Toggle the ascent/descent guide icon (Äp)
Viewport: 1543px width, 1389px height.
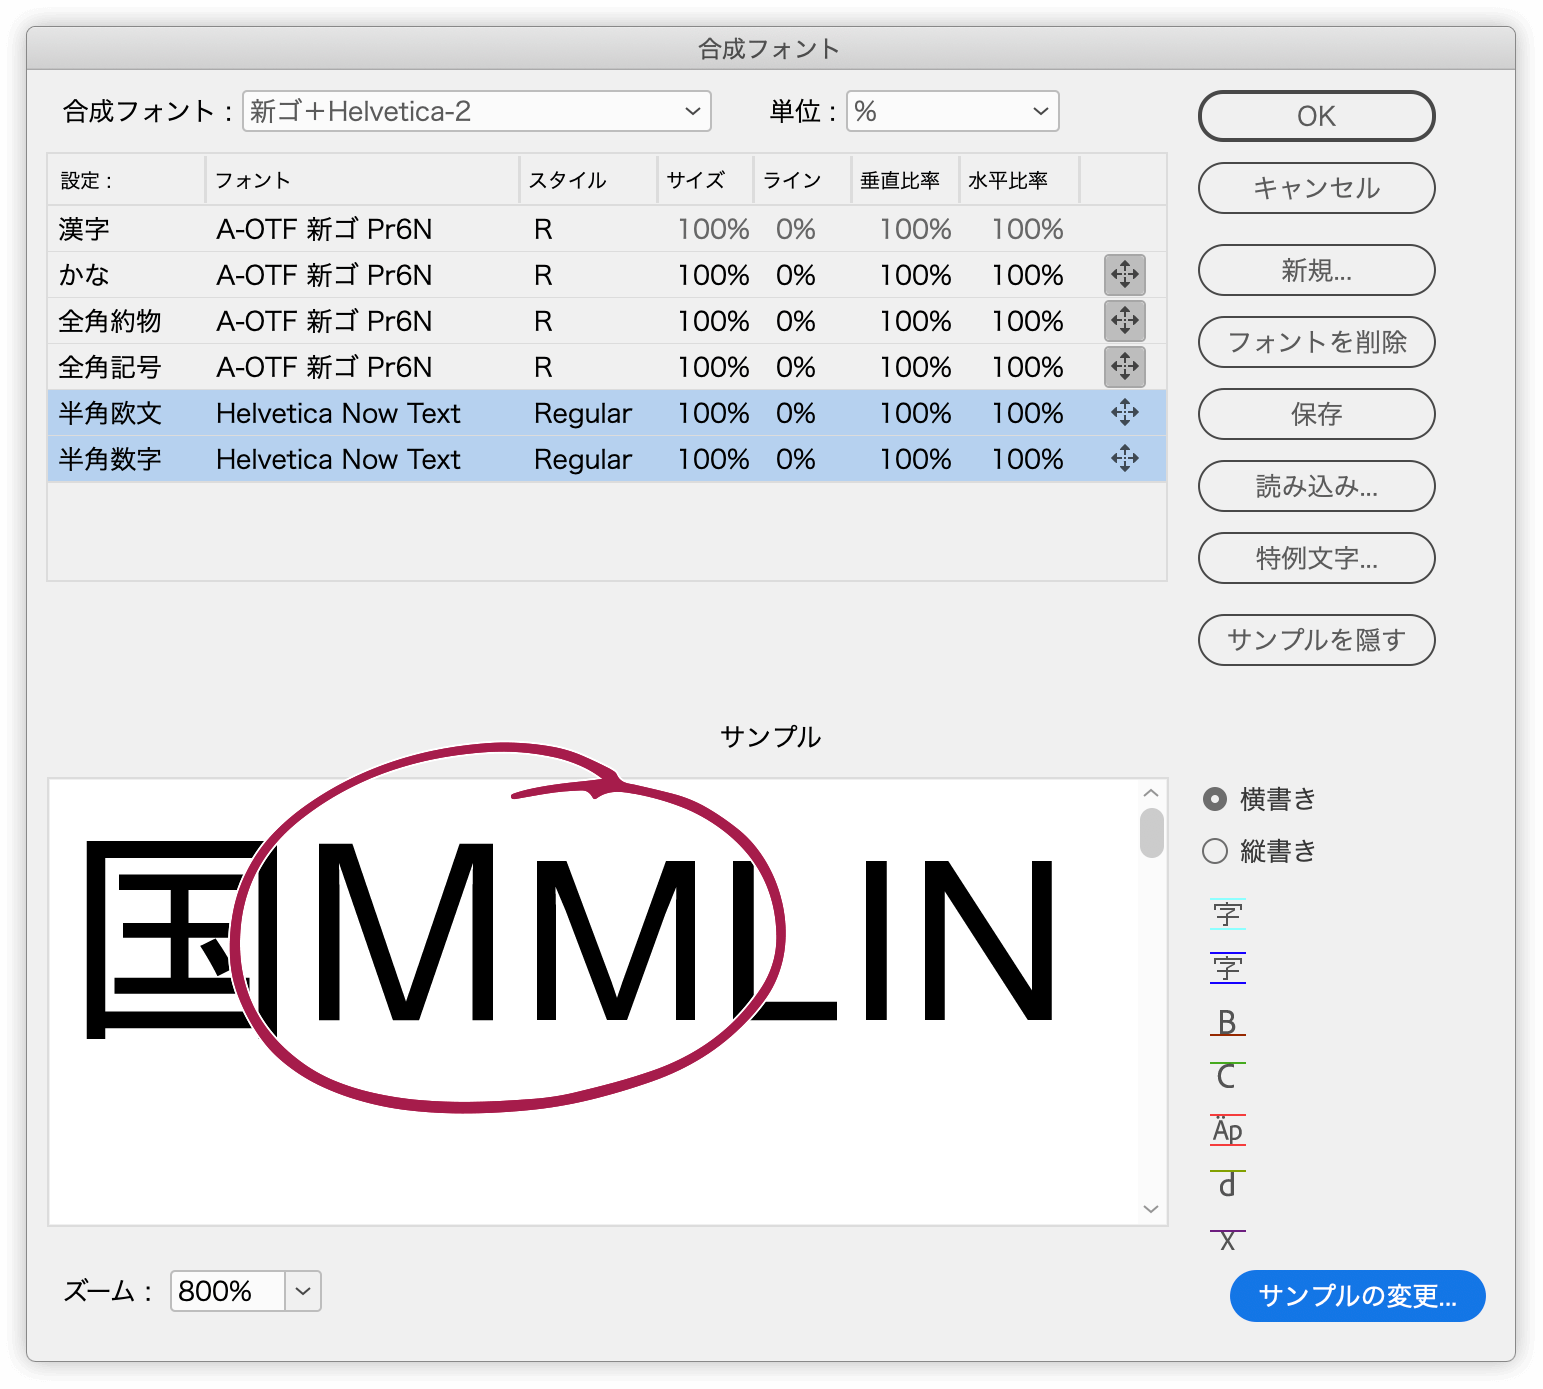pos(1228,1130)
